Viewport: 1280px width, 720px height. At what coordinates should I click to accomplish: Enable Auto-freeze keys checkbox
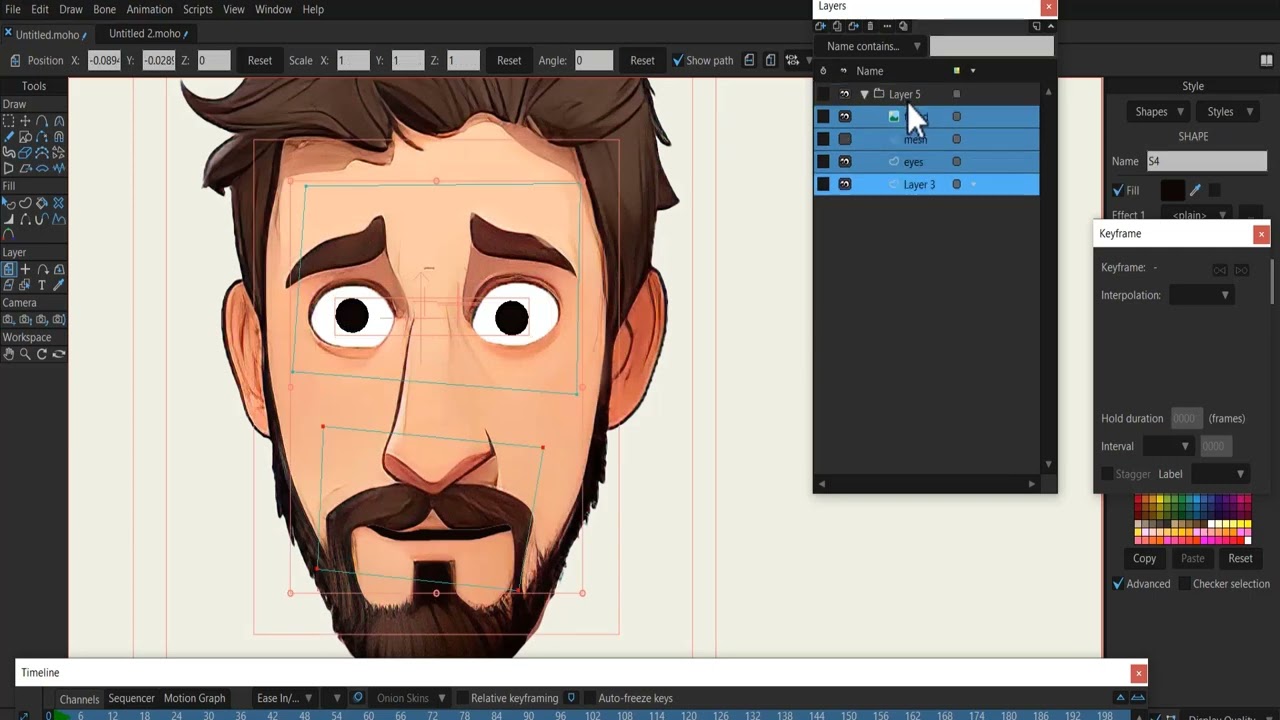tap(589, 698)
